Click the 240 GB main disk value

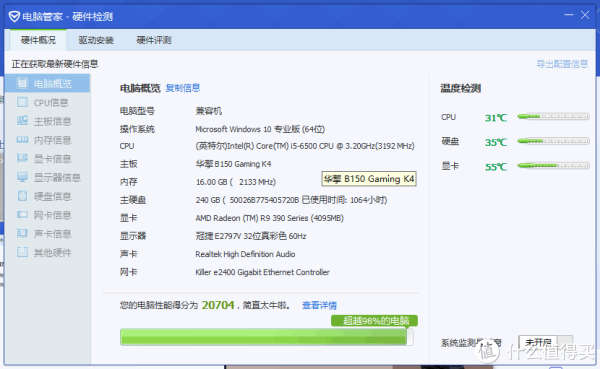[x=291, y=200]
